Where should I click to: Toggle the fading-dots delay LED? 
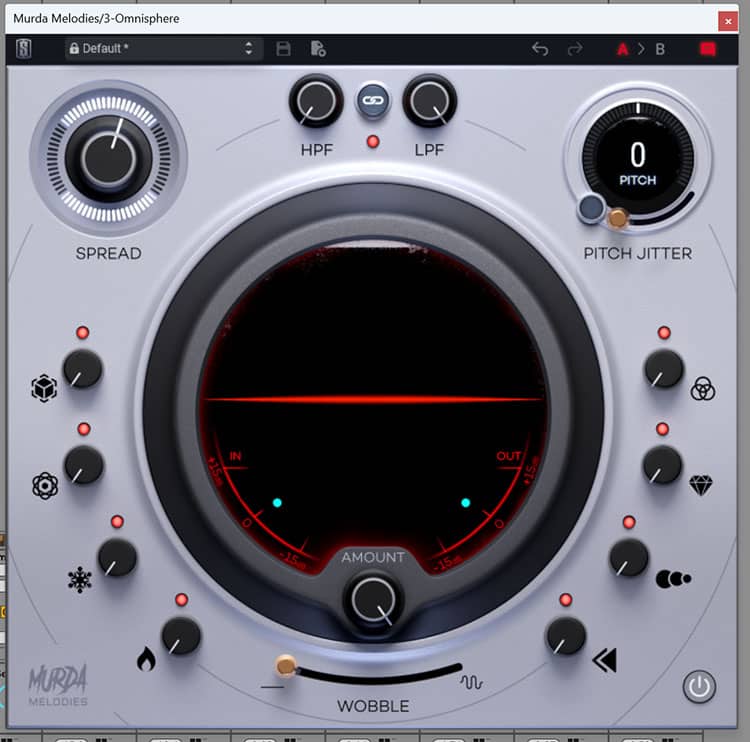[x=629, y=522]
